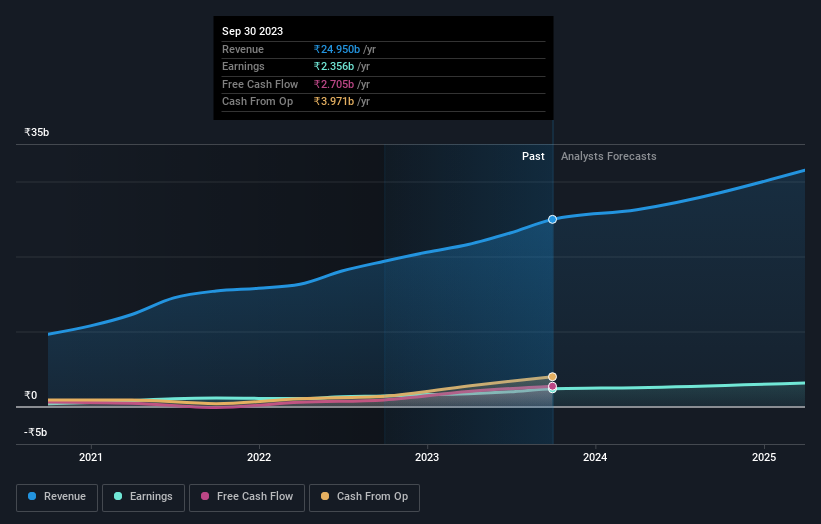Click the Analysts Forecasts label
Viewport: 821px width, 524px height.
(x=608, y=157)
